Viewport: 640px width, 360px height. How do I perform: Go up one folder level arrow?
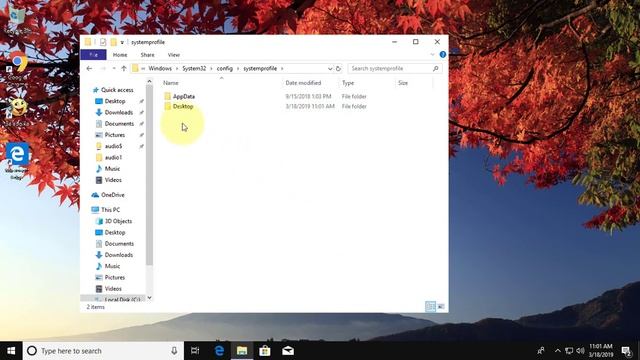click(x=124, y=69)
